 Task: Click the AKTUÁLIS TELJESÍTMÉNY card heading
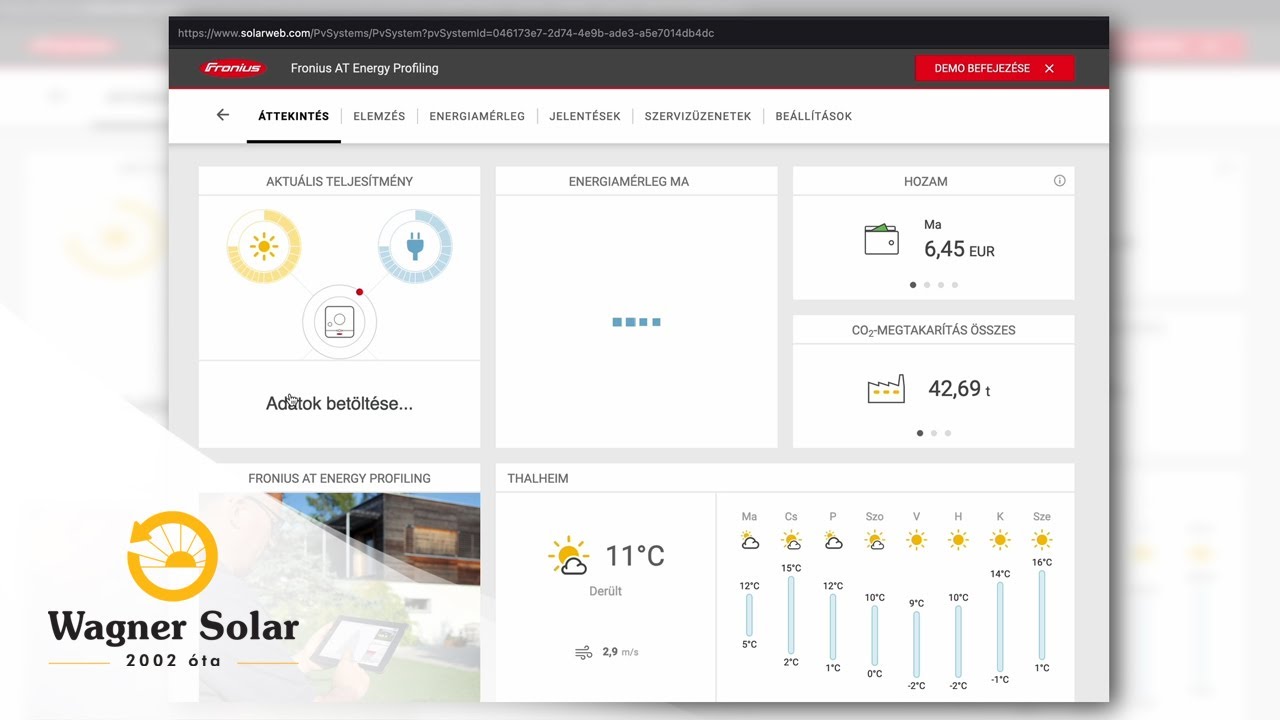click(339, 181)
